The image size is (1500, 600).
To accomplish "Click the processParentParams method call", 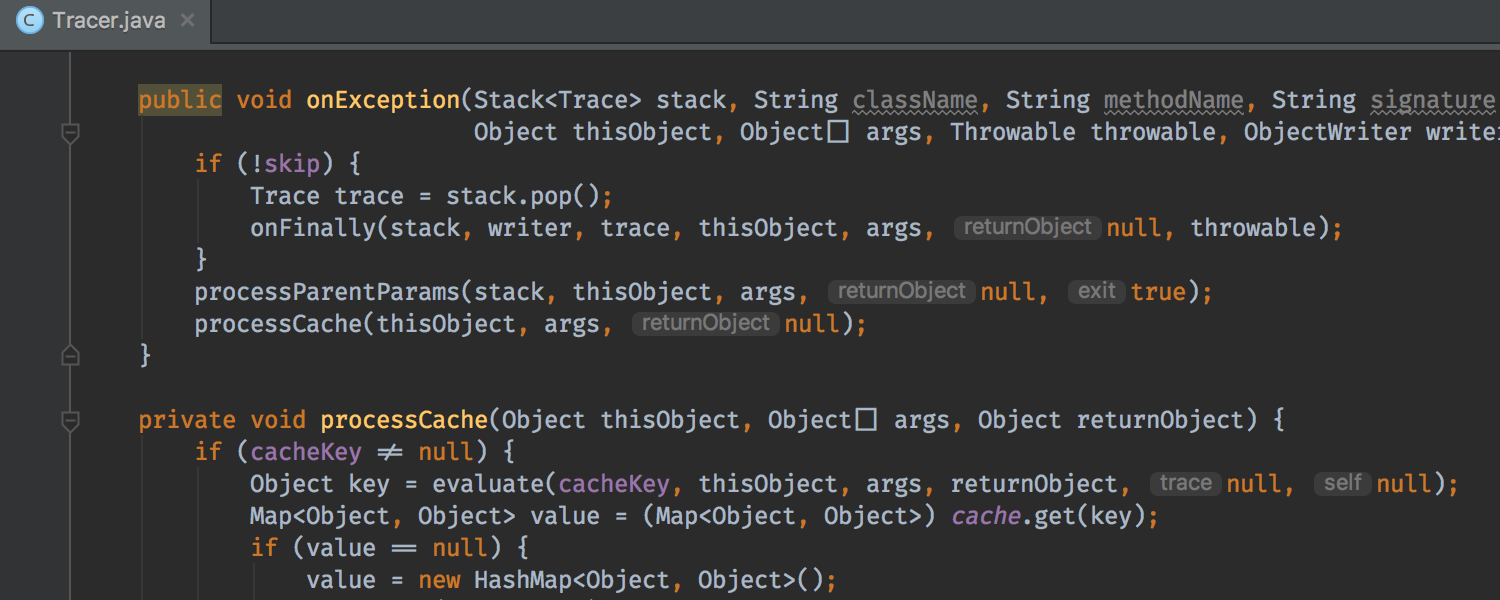I will coord(326,292).
